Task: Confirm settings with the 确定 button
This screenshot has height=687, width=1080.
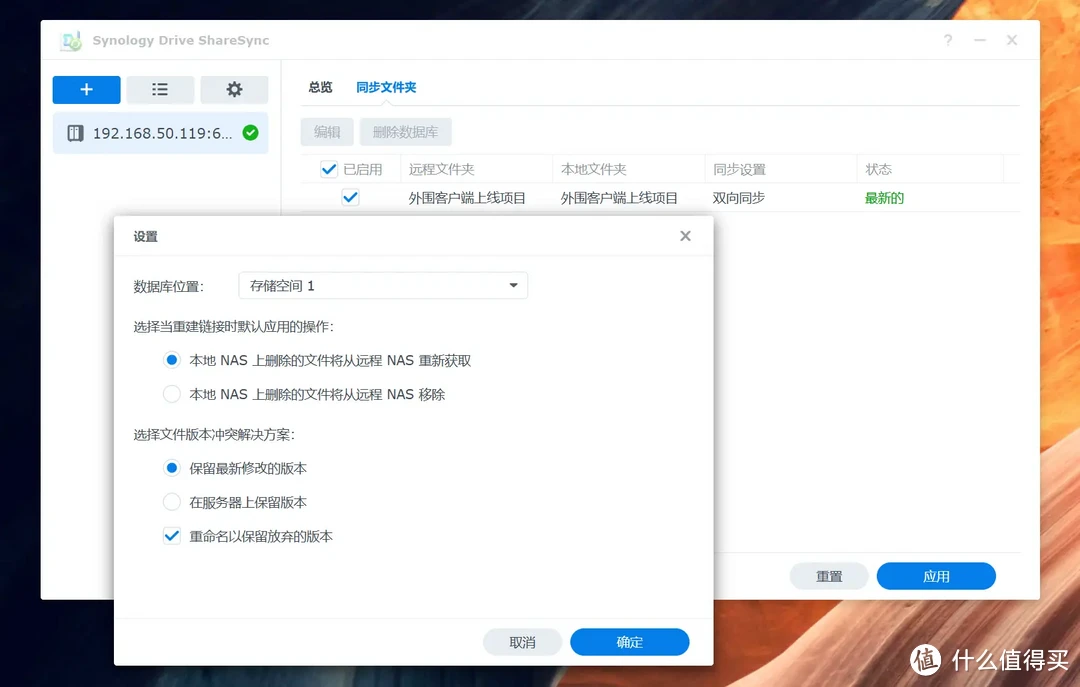Action: coord(629,641)
